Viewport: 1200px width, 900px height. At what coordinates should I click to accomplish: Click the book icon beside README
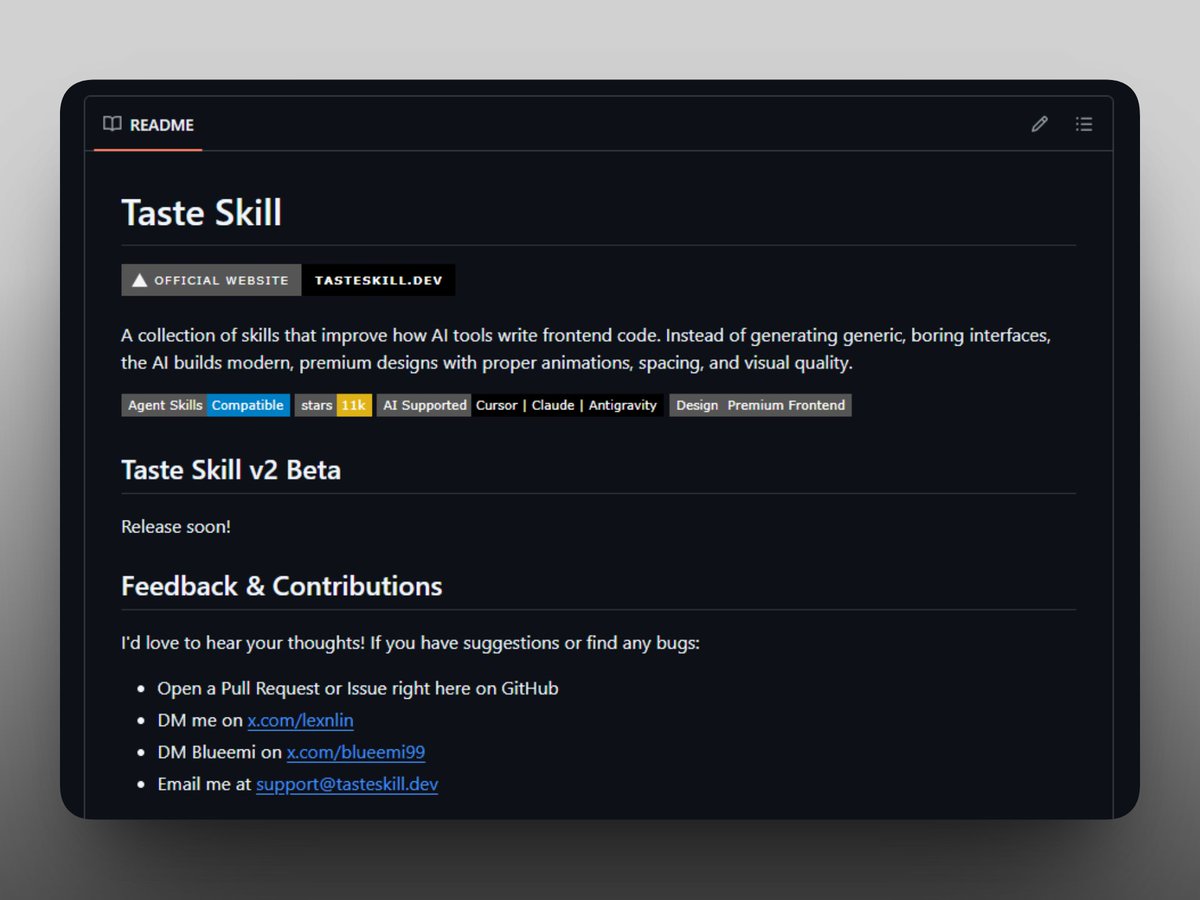[112, 124]
